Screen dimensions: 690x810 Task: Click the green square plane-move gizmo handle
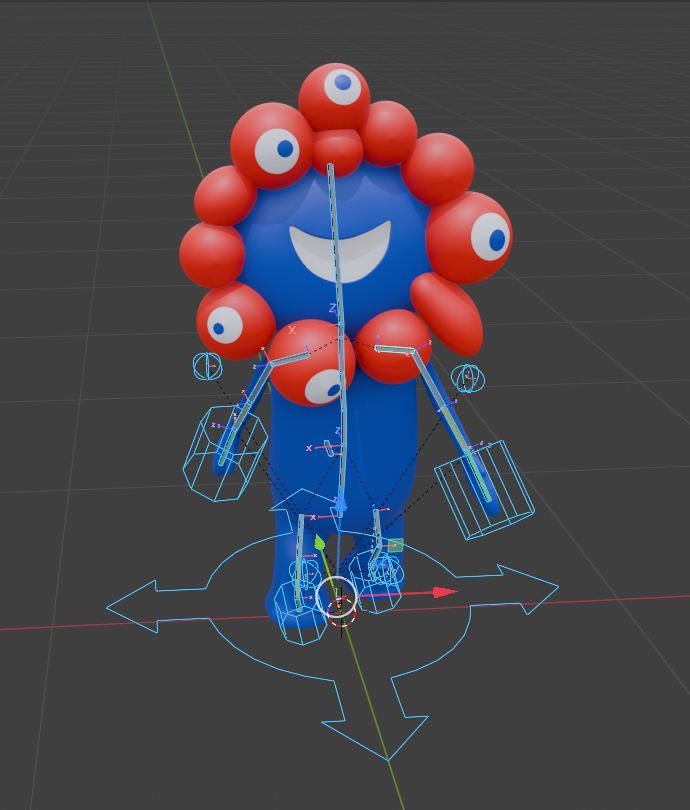(395, 545)
